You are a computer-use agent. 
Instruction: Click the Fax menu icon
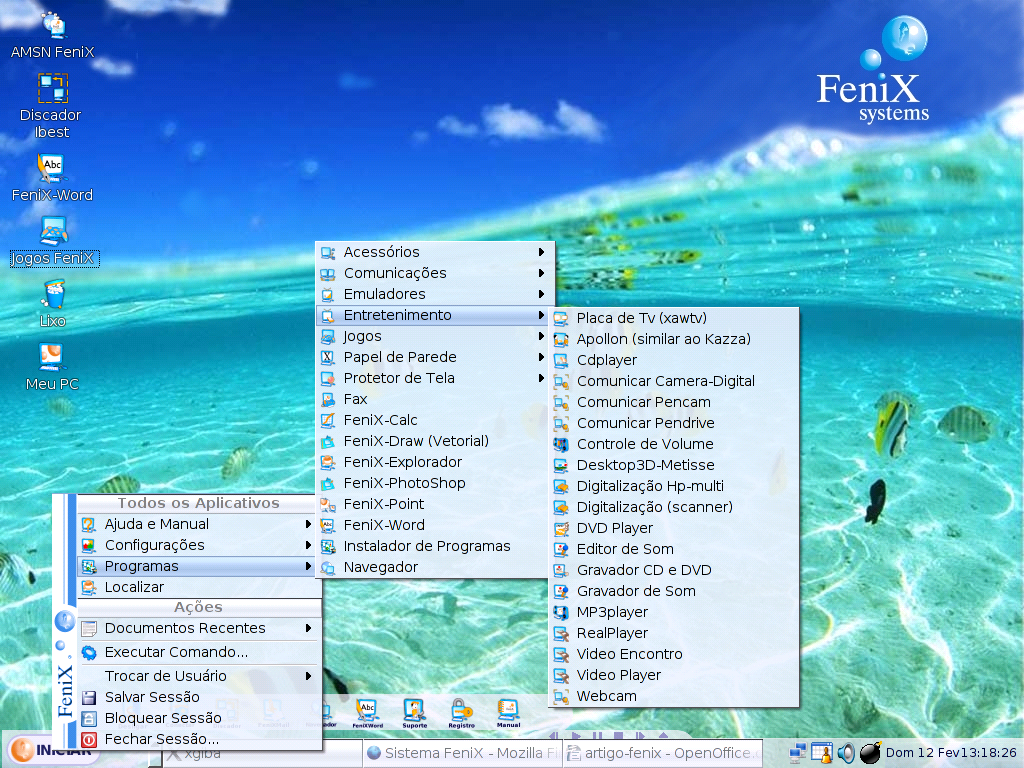328,400
